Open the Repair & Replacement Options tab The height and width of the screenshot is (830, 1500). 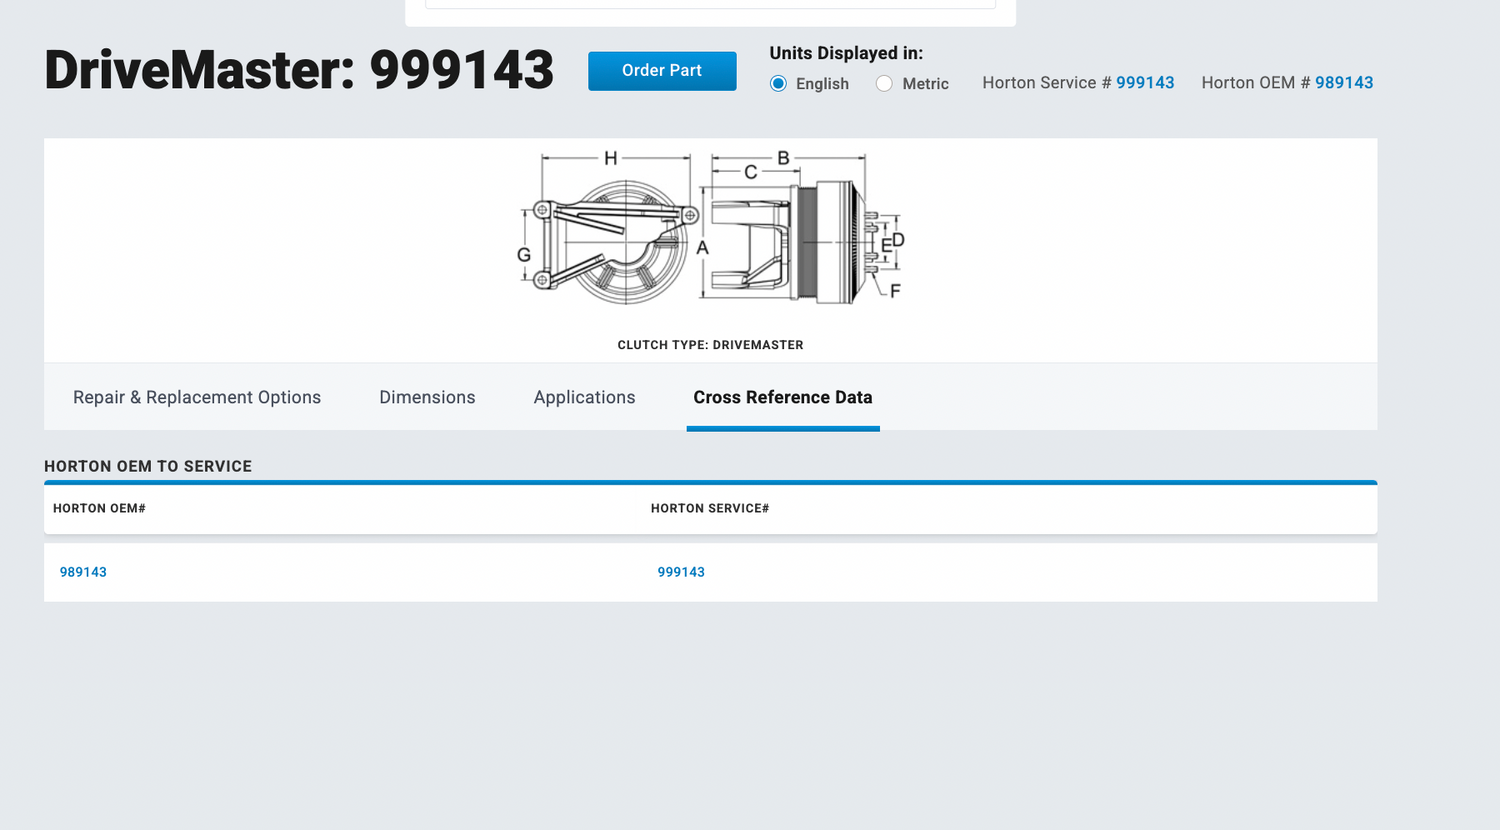[x=197, y=397]
